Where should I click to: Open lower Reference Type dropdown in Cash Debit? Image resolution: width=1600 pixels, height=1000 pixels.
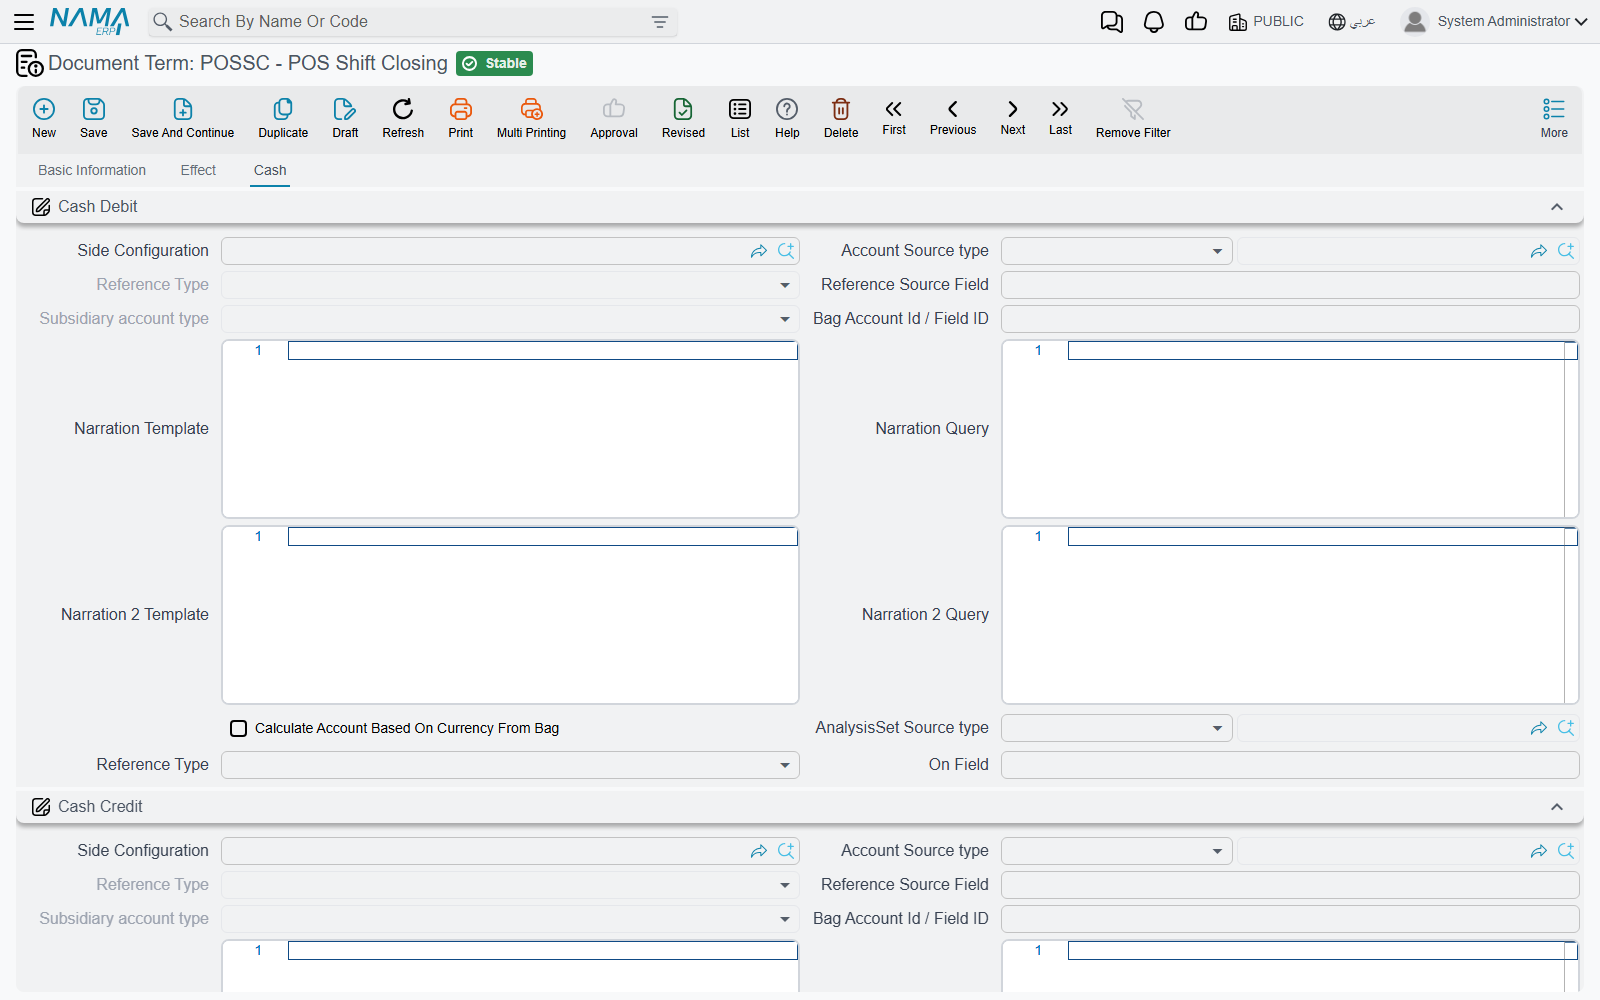[x=510, y=765]
